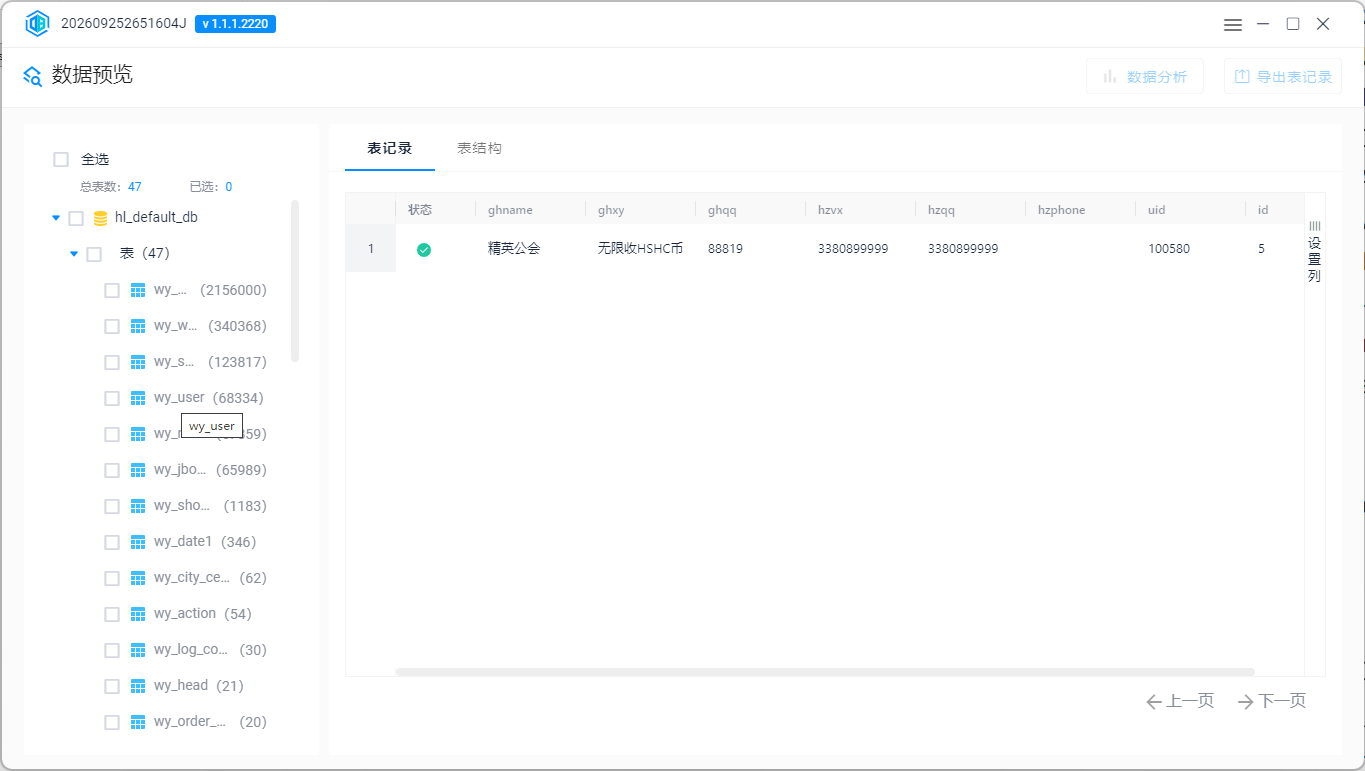Click table icon of the 2156000-record table
The image size is (1365, 771).
138,290
